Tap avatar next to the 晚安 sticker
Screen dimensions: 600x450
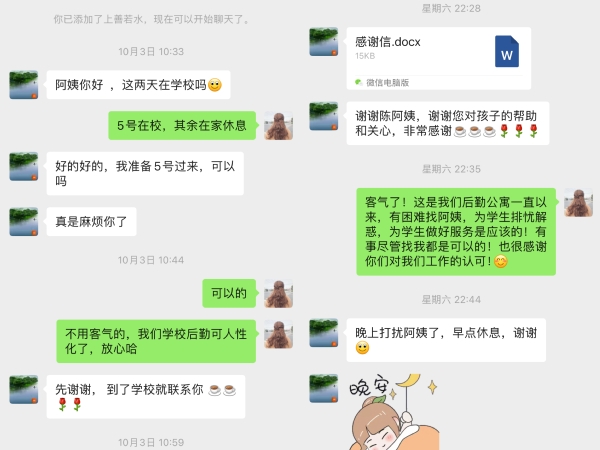tap(324, 388)
